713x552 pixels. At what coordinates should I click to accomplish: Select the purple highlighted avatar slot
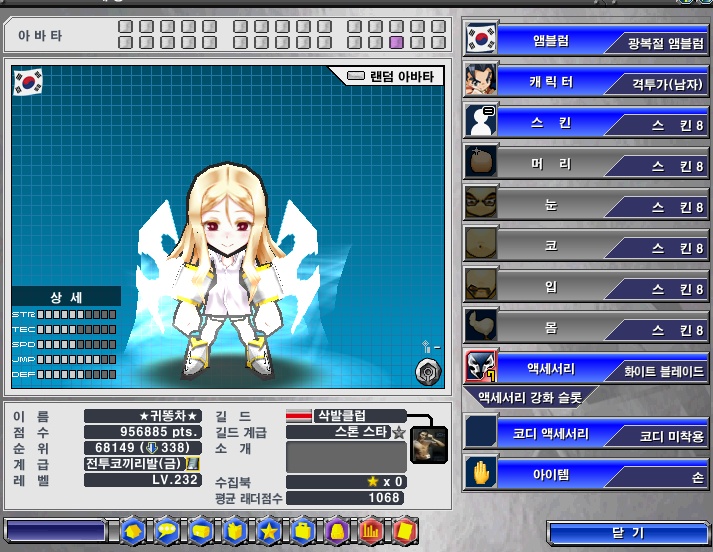coord(396,43)
